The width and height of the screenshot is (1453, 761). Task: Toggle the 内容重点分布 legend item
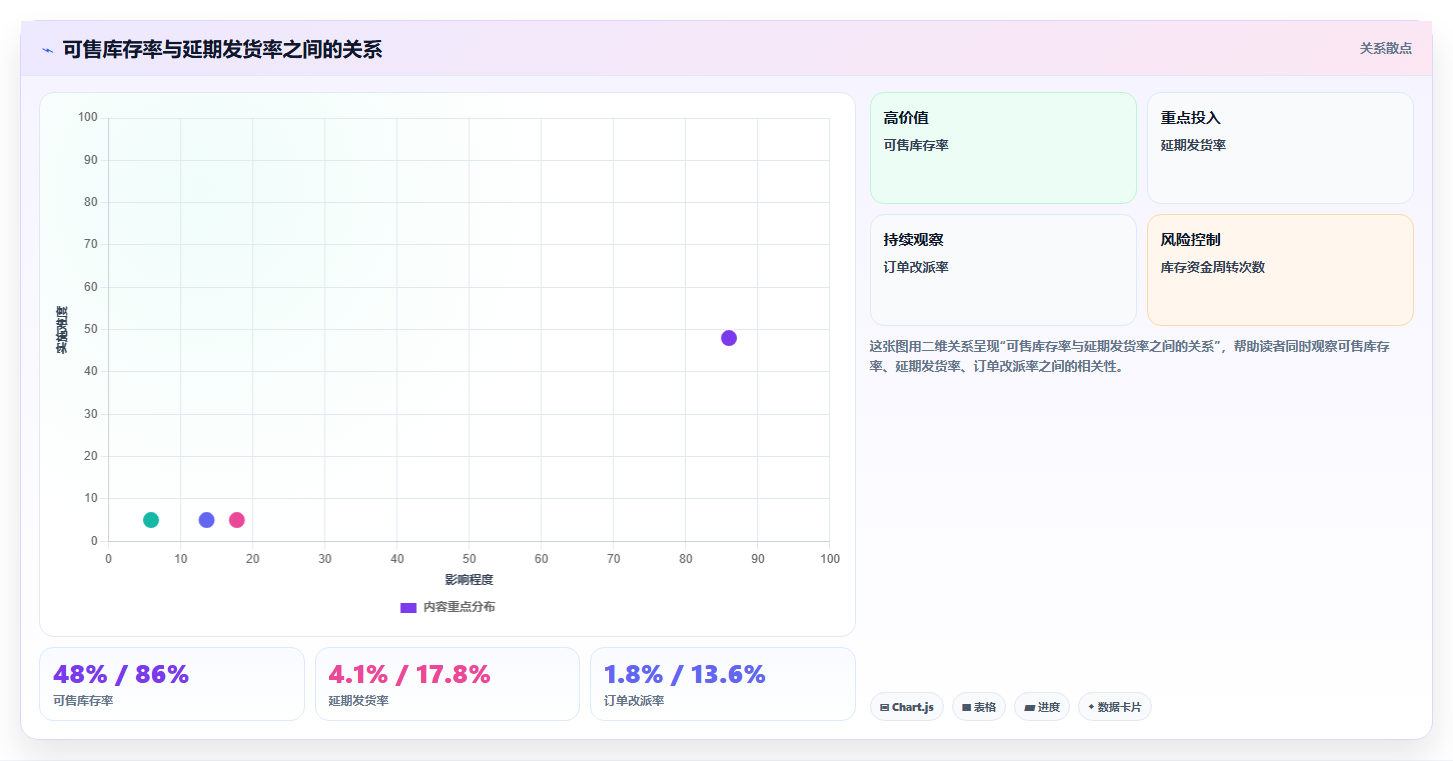coord(447,607)
